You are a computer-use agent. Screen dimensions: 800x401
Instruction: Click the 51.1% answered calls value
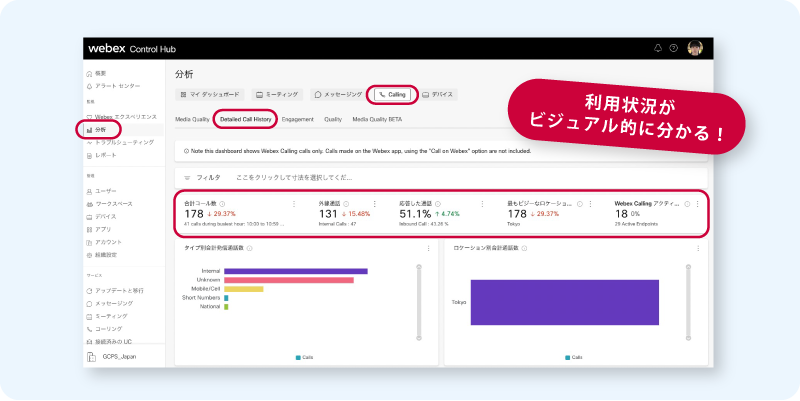pyautogui.click(x=415, y=214)
